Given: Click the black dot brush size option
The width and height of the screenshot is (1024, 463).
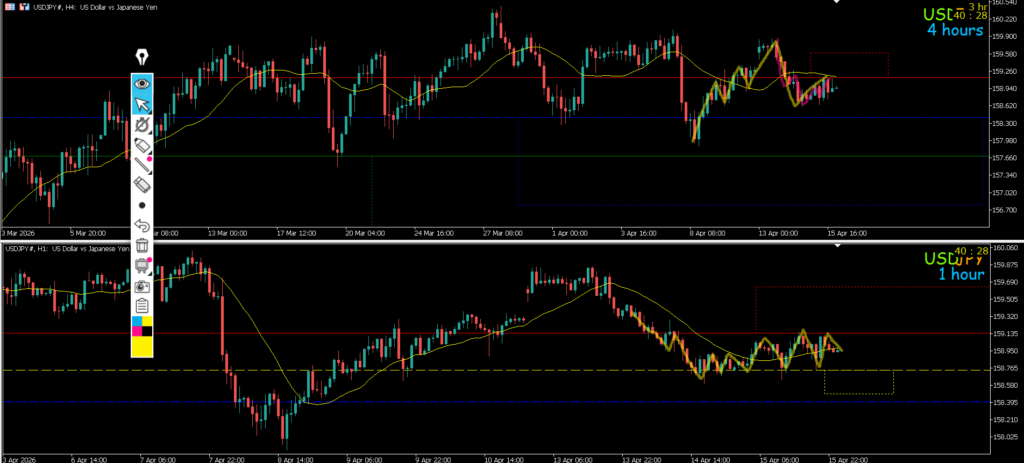Looking at the screenshot, I should [x=142, y=205].
